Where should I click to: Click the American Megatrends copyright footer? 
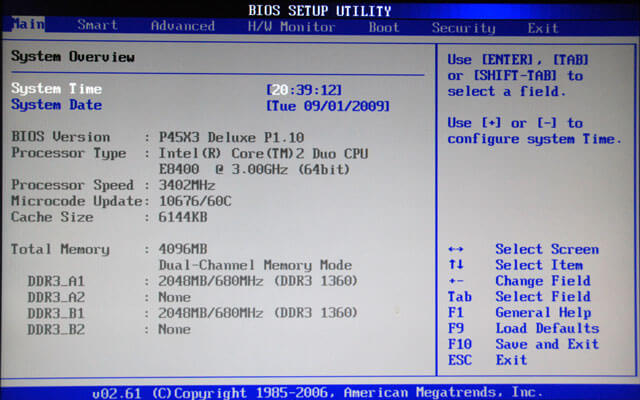318,393
